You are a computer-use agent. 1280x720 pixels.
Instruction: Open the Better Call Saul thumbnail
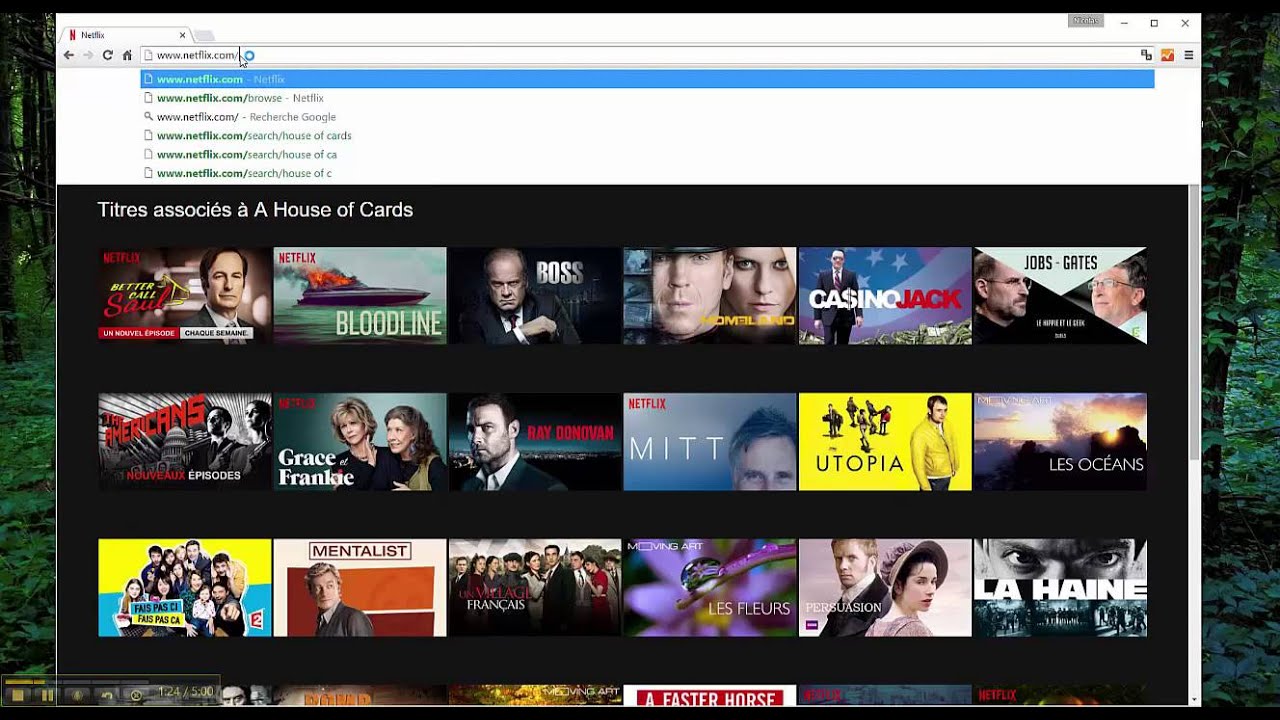point(185,296)
